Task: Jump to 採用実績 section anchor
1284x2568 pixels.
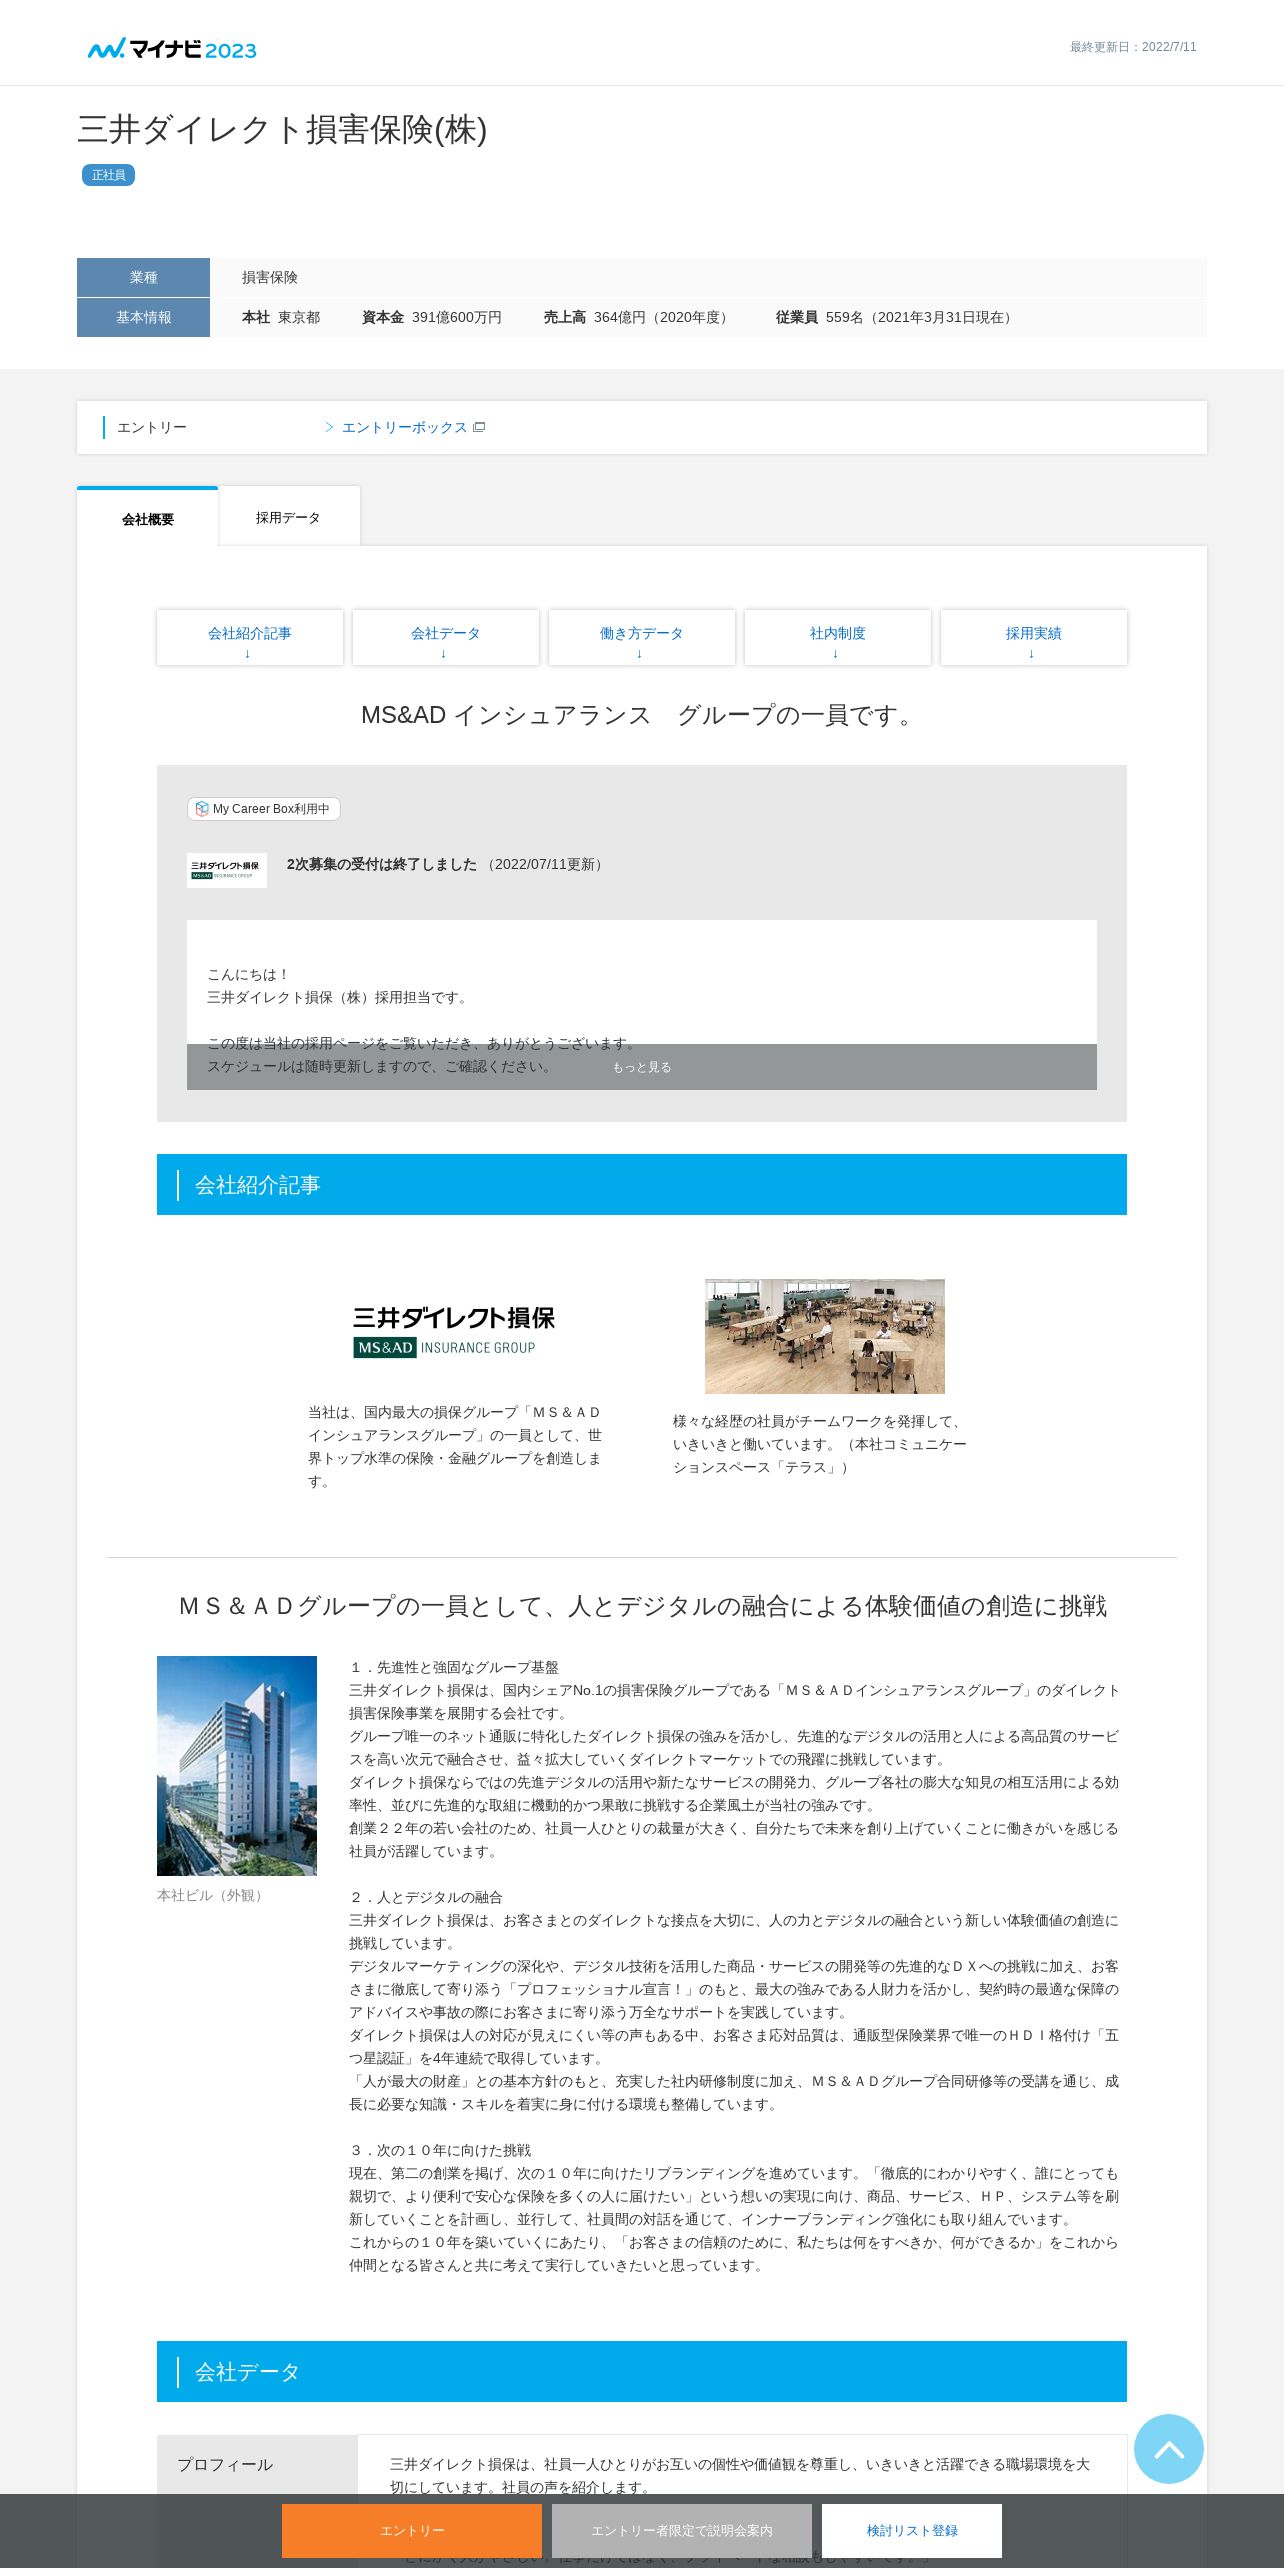Action: [1034, 638]
